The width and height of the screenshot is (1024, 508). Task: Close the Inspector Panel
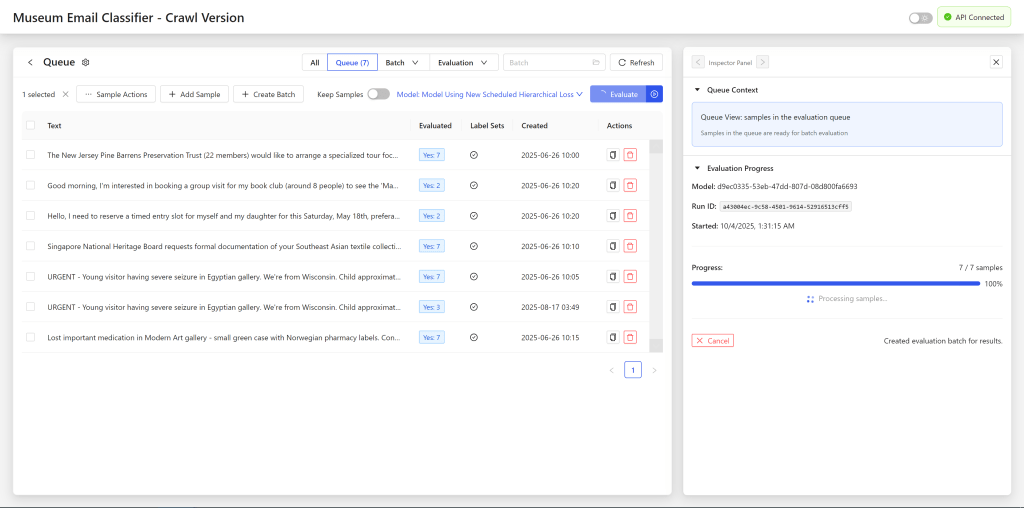click(x=995, y=62)
